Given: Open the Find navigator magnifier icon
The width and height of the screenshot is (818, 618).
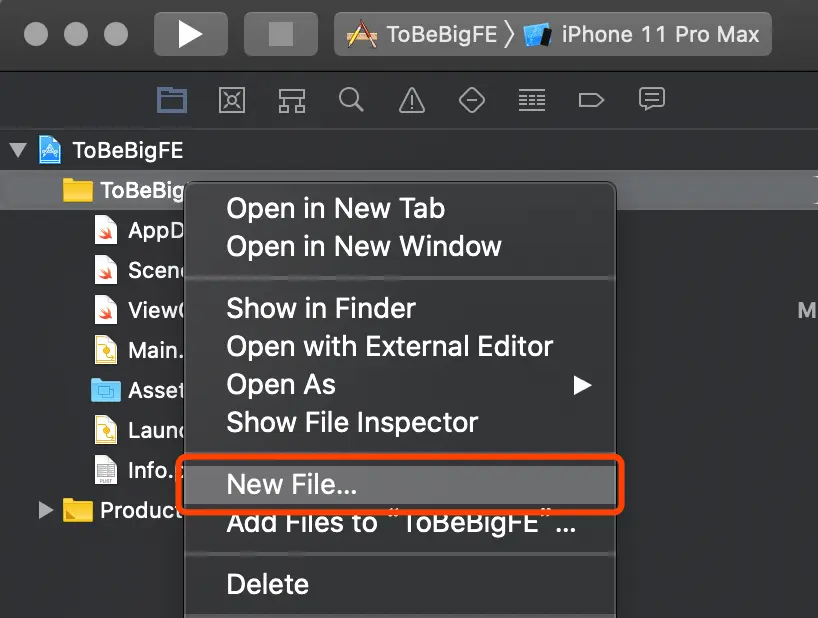Looking at the screenshot, I should point(351,99).
